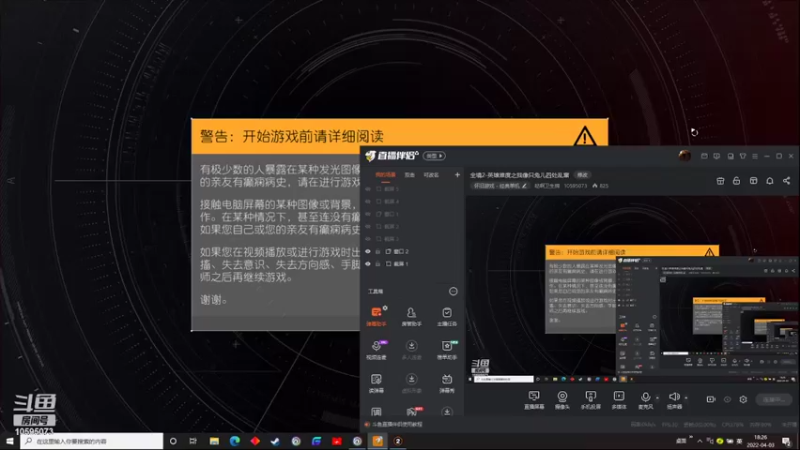
Task: Open Task View on taskbar
Action: [x=193, y=441]
